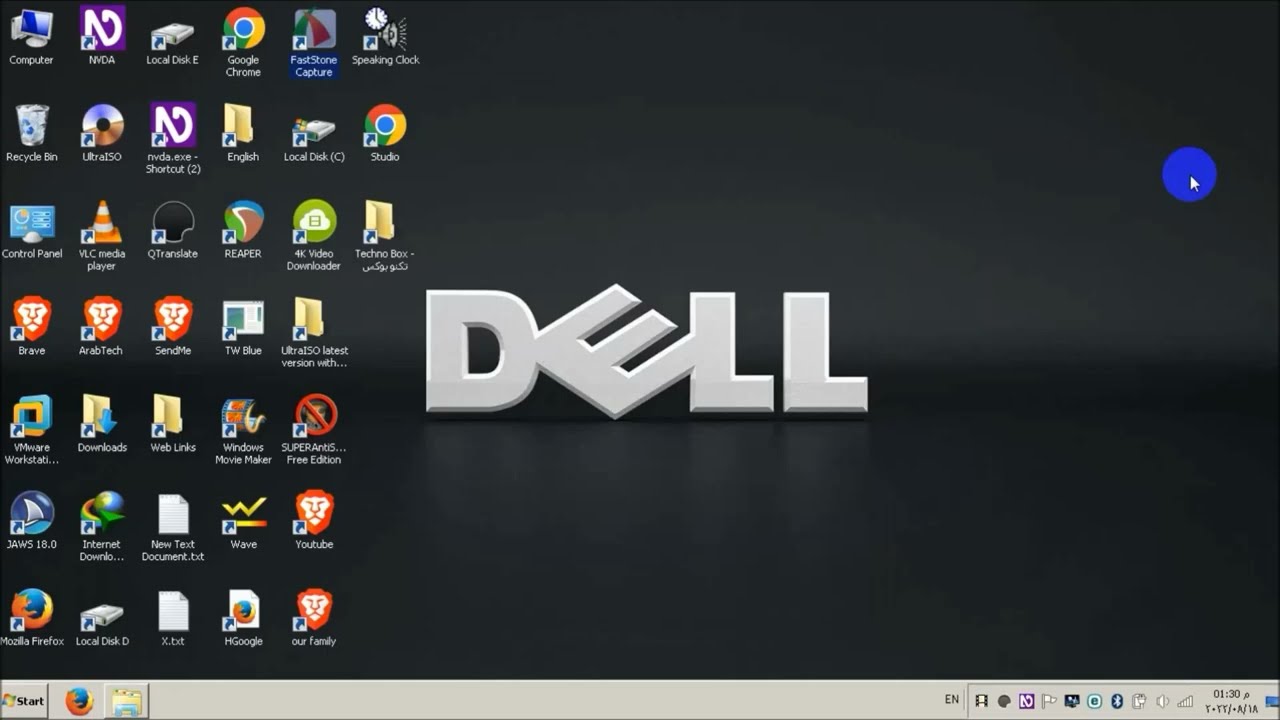Screen dimensions: 1280x720
Task: Select the Brave browser shortcut
Action: (32, 328)
